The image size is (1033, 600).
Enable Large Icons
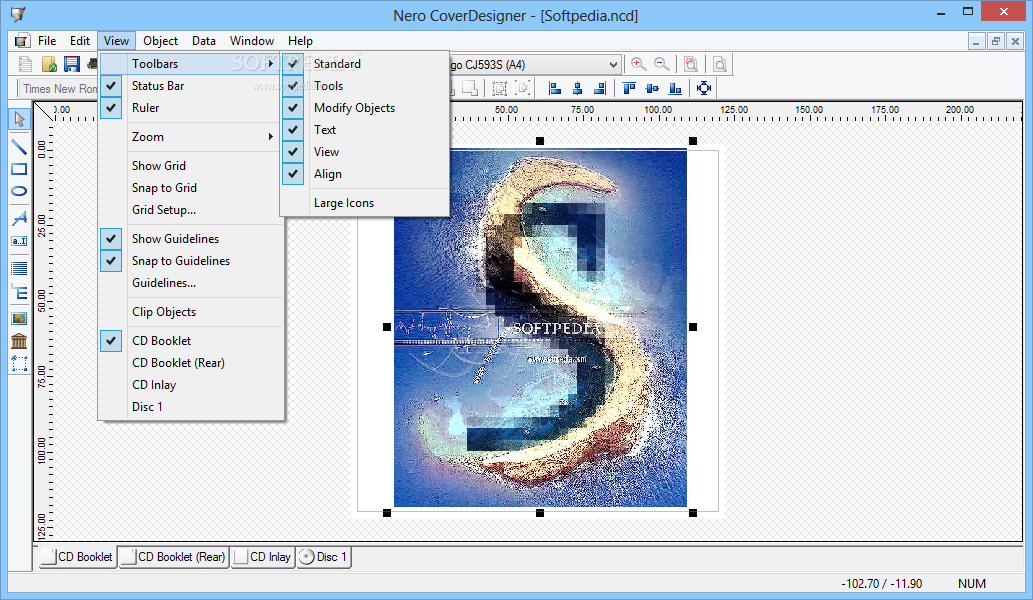[x=365, y=203]
